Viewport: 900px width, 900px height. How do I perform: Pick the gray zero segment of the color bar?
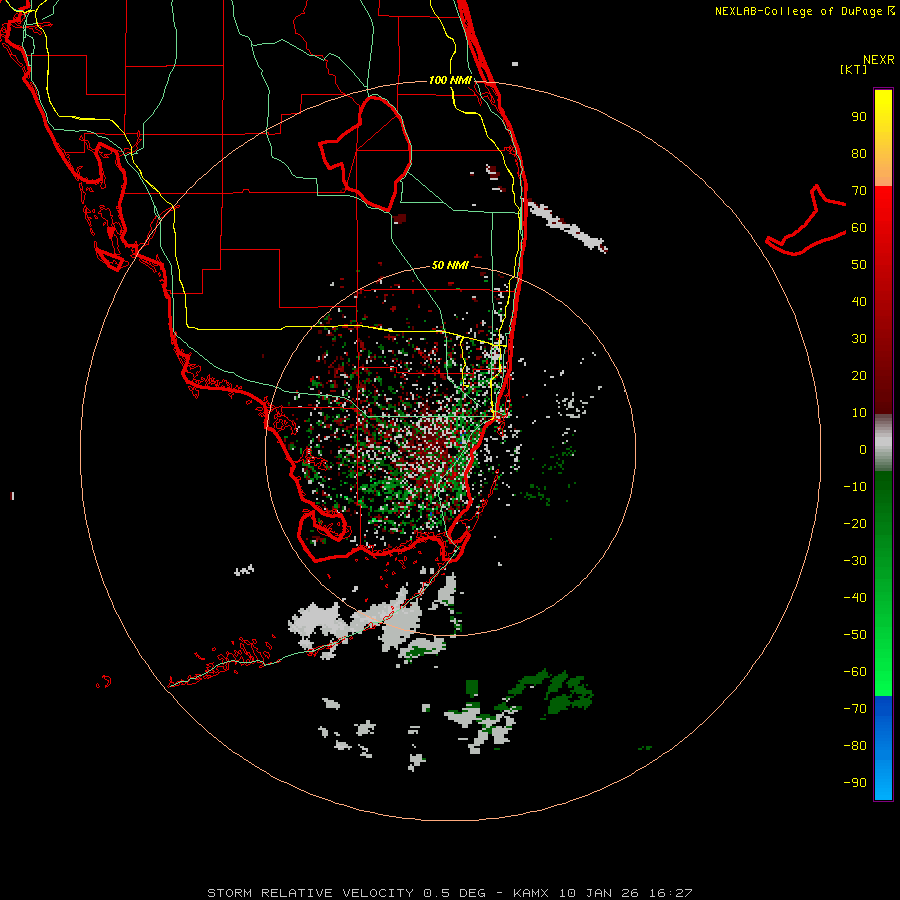click(883, 443)
